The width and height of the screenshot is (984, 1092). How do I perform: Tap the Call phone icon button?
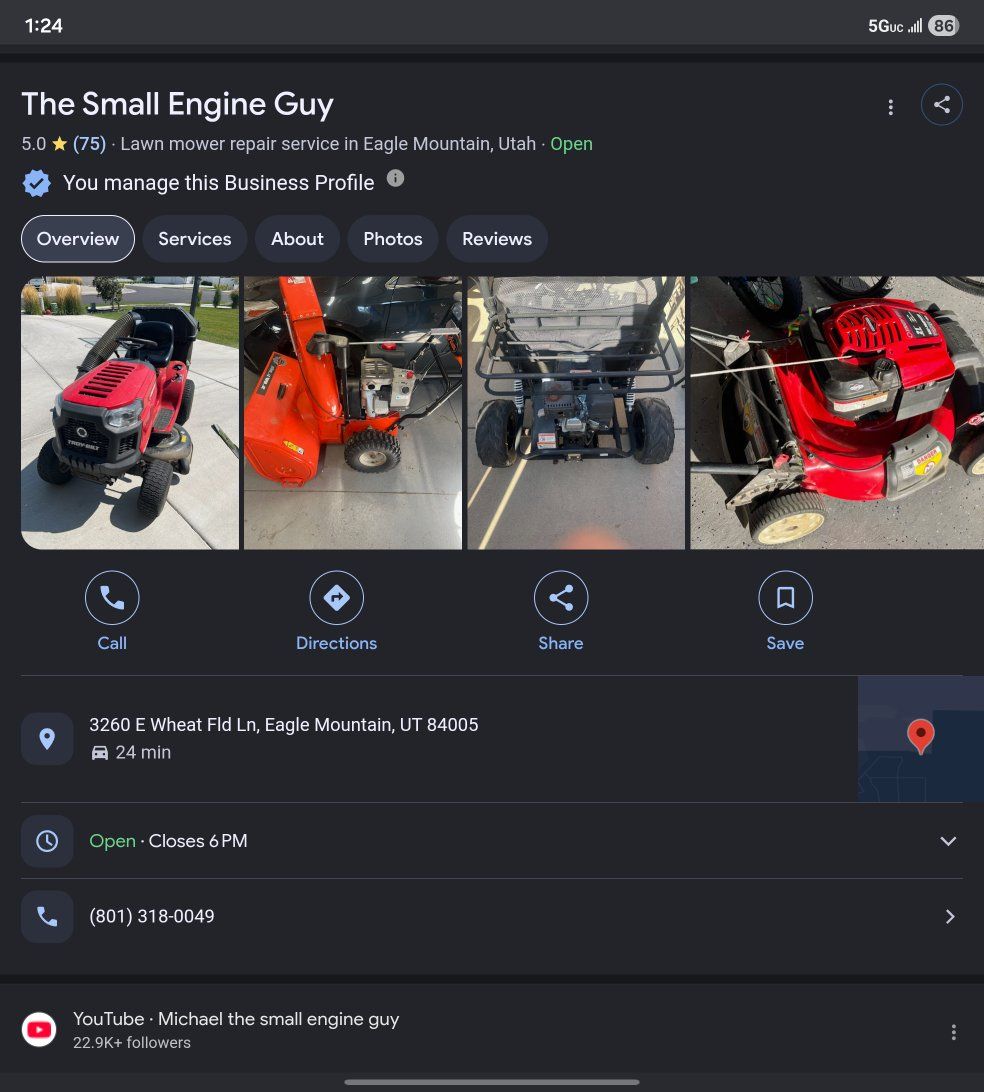pos(112,598)
